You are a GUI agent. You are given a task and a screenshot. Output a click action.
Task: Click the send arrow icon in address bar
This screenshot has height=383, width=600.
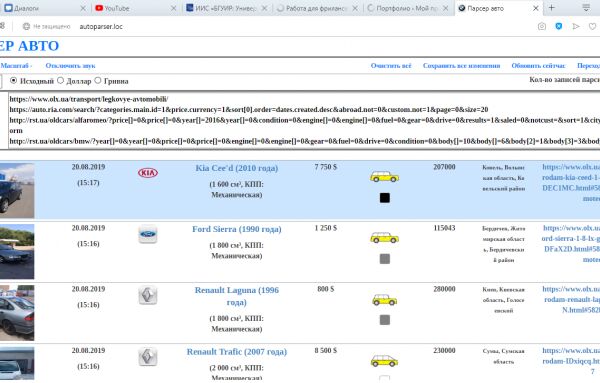point(576,26)
